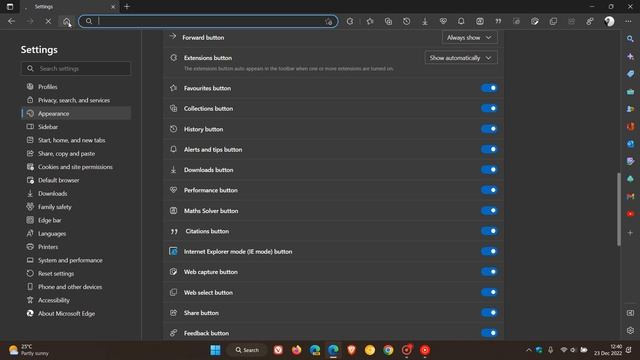640x360 pixels.
Task: Open Google Chrome from the taskbar
Action: (x=388, y=350)
